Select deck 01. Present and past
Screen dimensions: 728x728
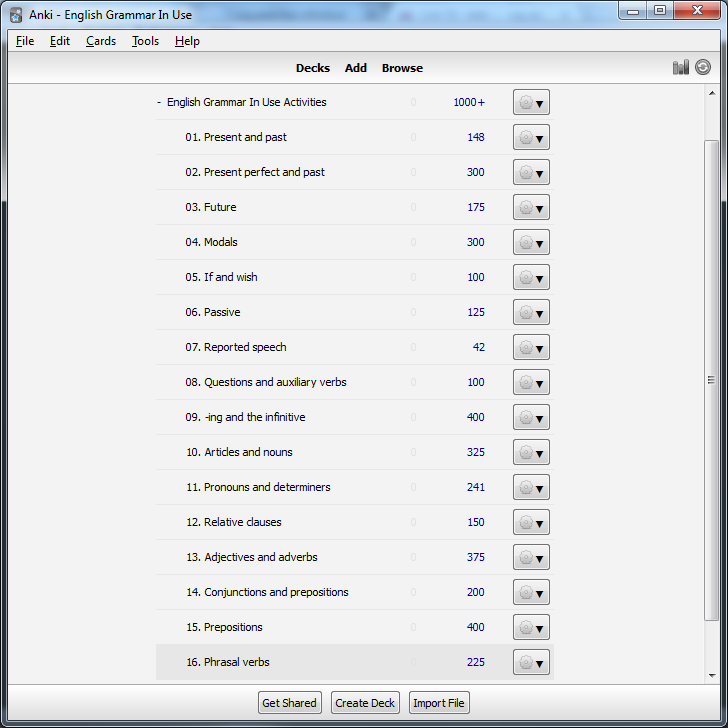pyautogui.click(x=236, y=137)
